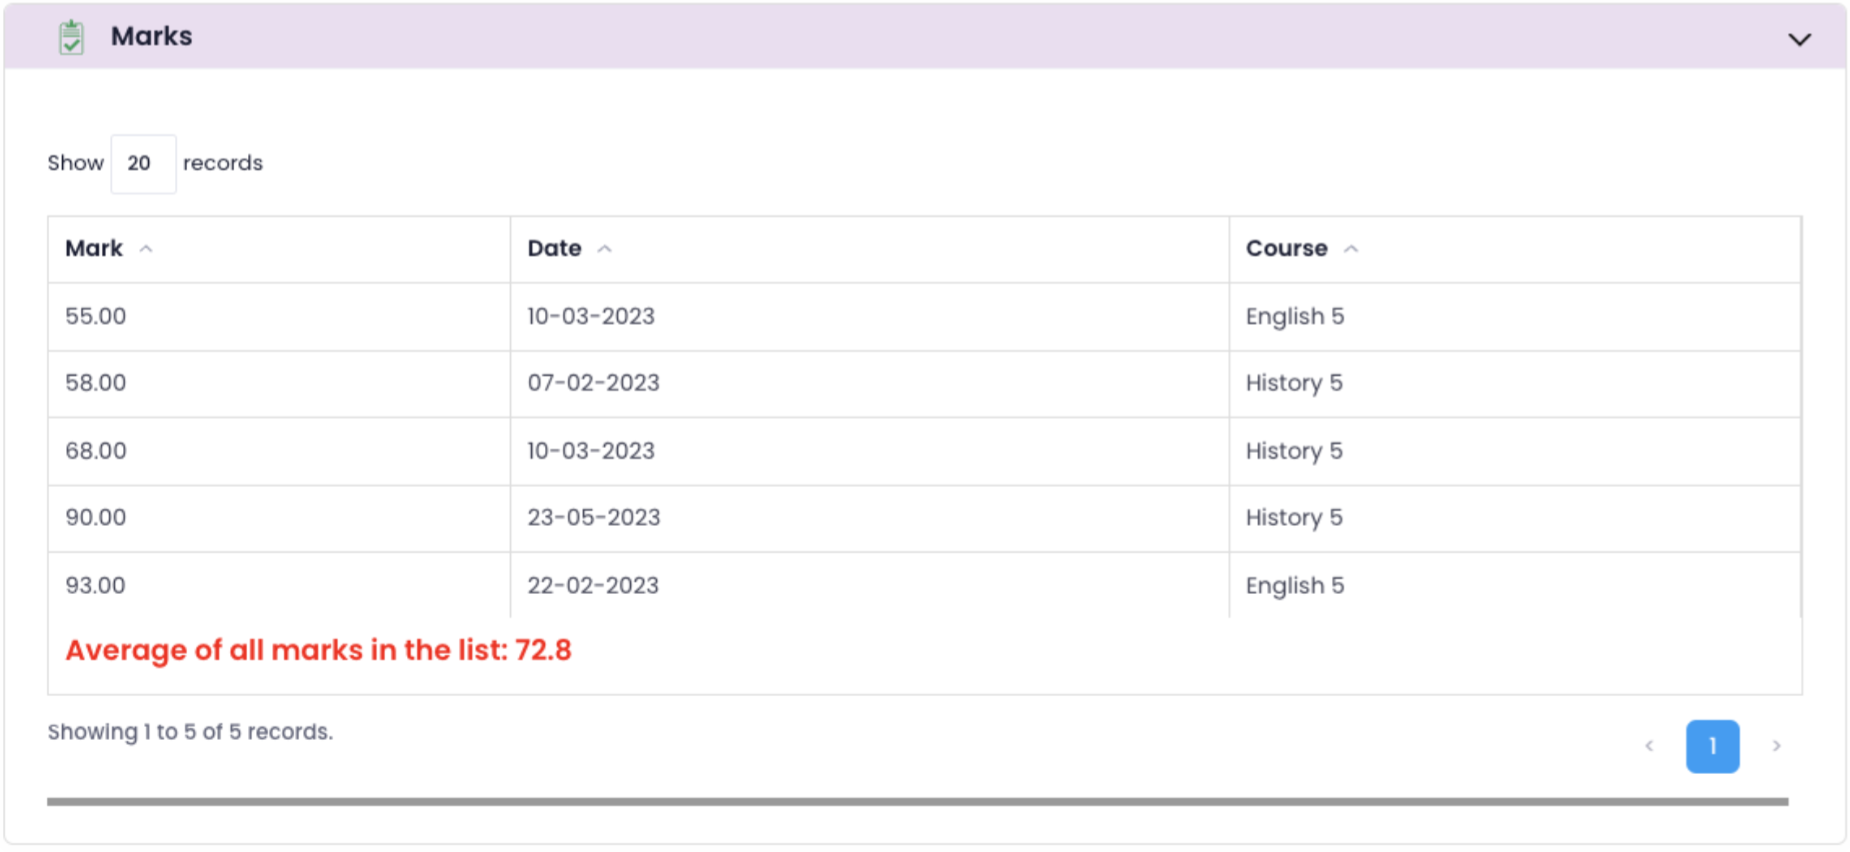
Task: Sort by Mark column arrow
Action: click(146, 249)
